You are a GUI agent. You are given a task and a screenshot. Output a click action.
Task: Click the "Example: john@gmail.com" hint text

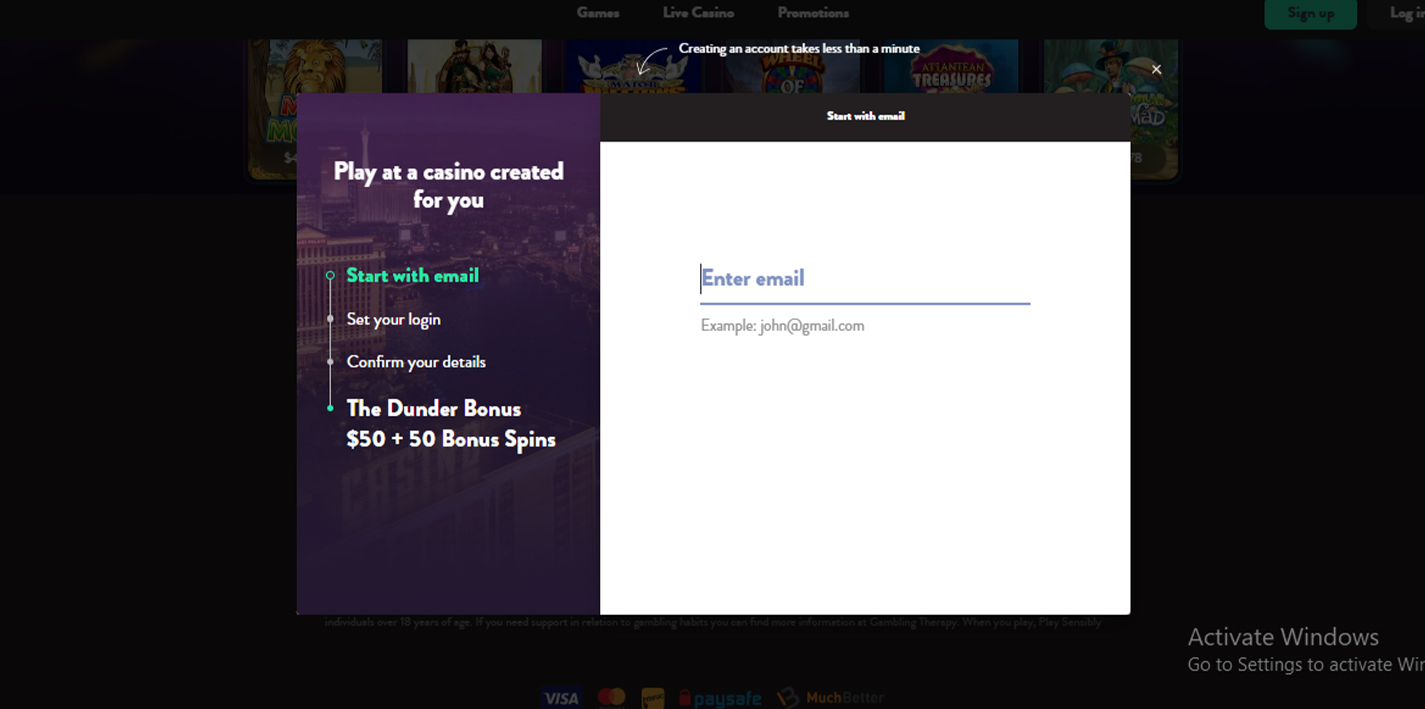[x=782, y=326]
